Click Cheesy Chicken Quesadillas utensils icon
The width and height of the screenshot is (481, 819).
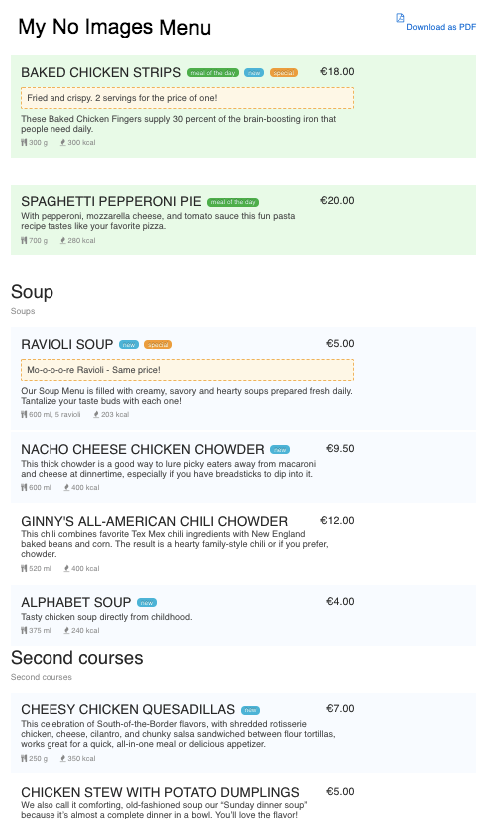(24, 758)
